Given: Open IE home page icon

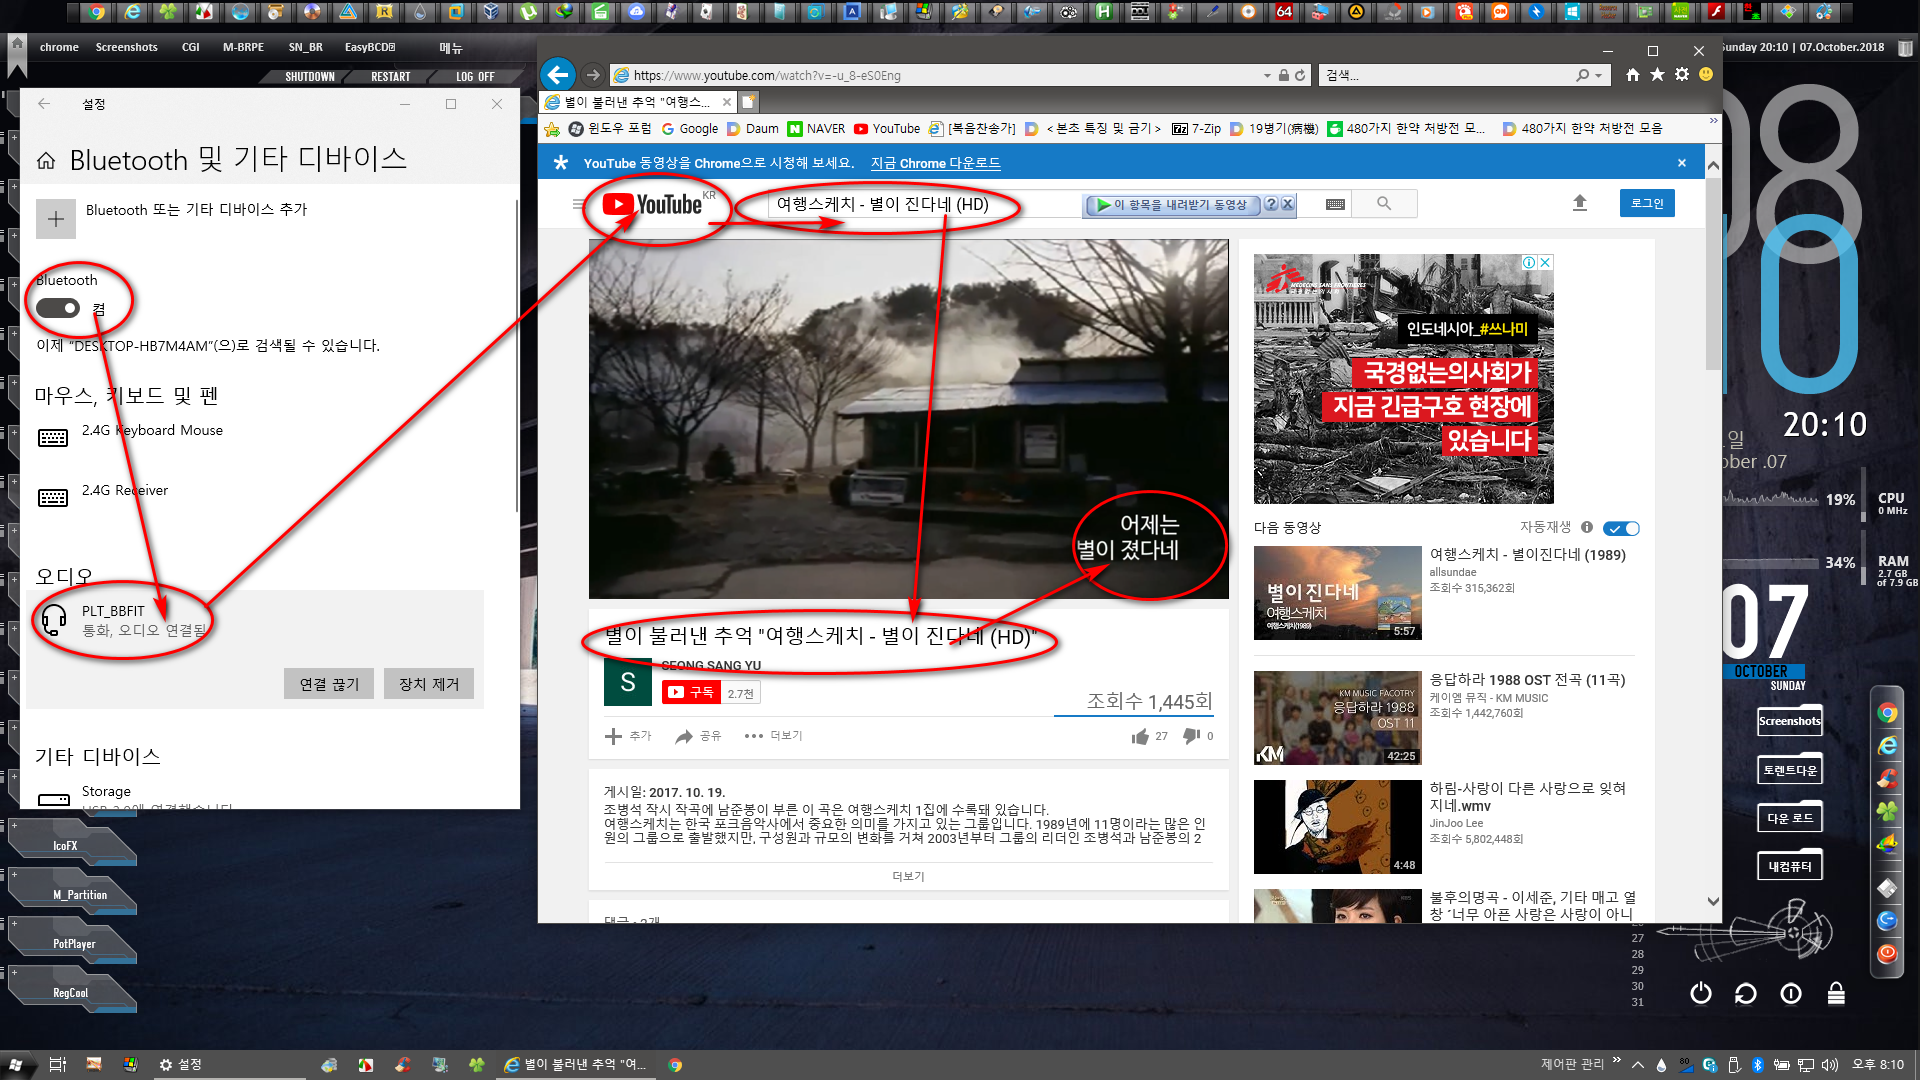Looking at the screenshot, I should coord(1633,75).
